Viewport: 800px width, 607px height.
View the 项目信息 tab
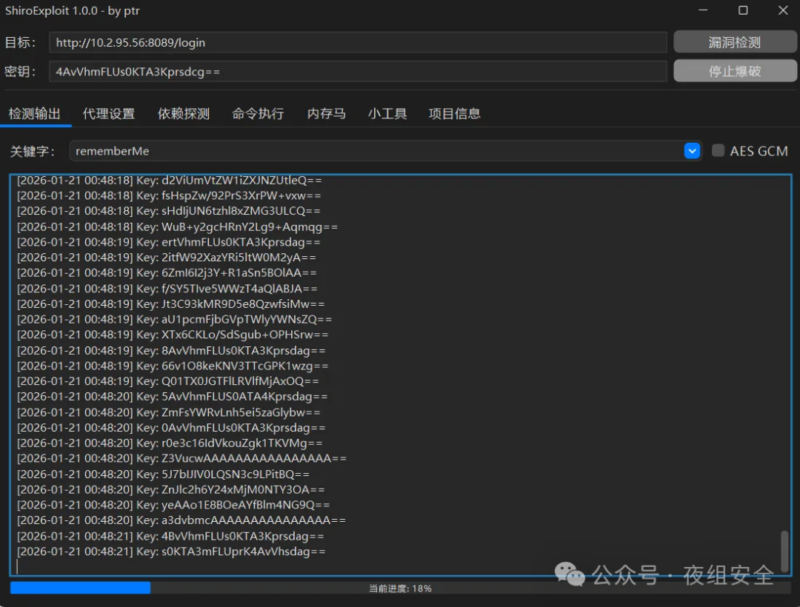pyautogui.click(x=455, y=114)
